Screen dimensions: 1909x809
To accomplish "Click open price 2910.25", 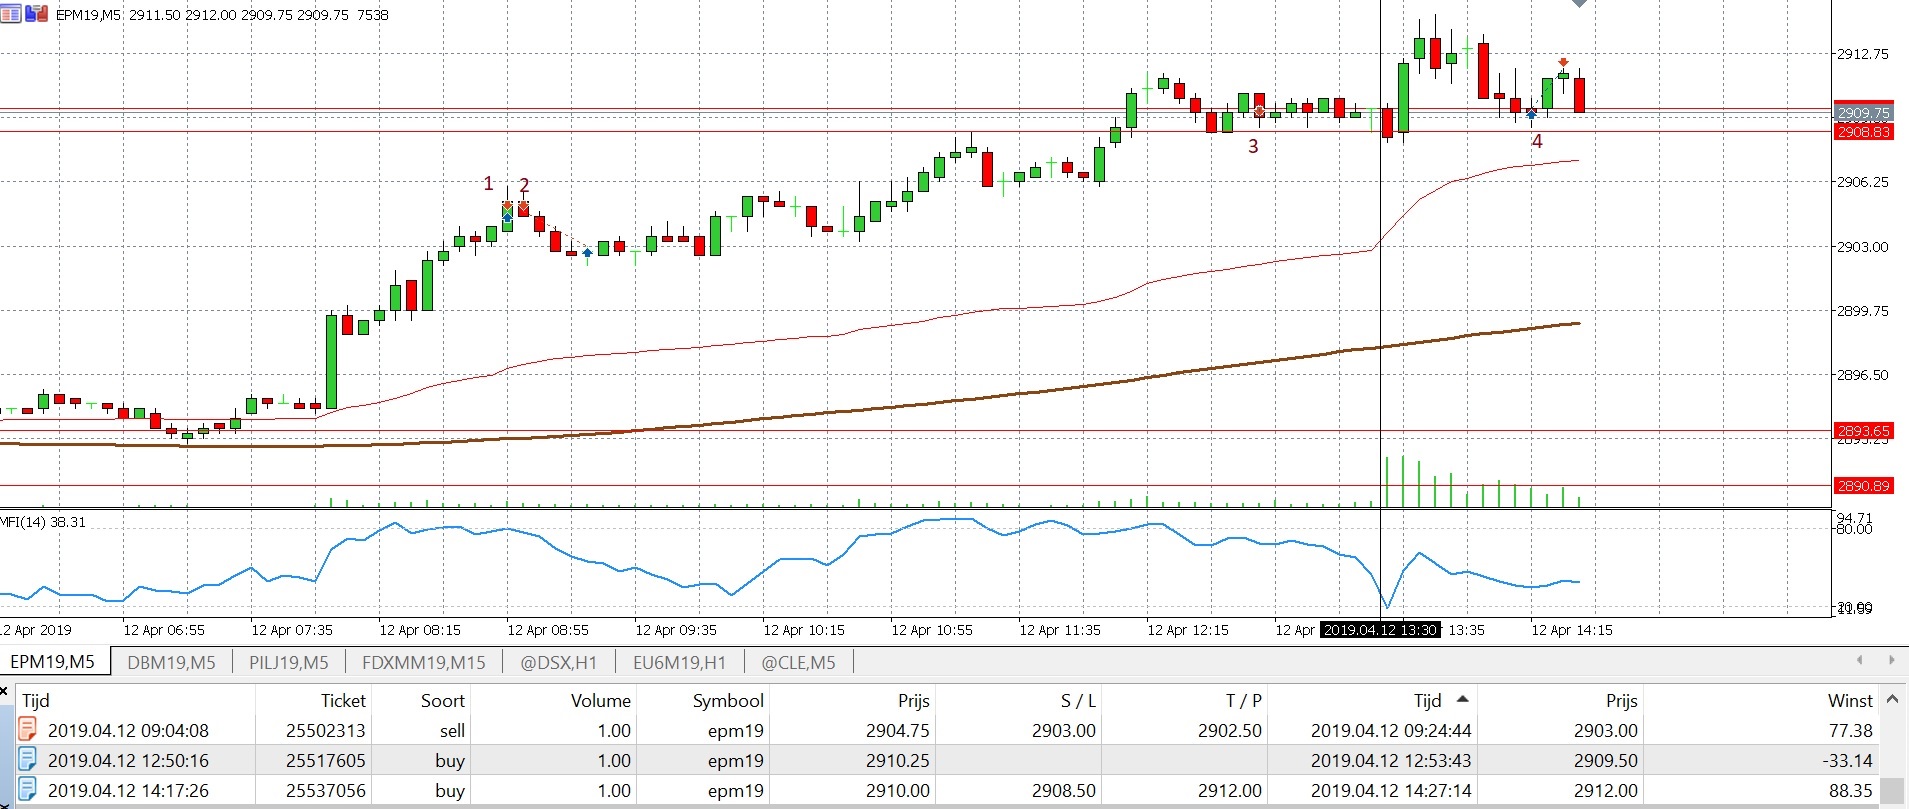I will 898,761.
